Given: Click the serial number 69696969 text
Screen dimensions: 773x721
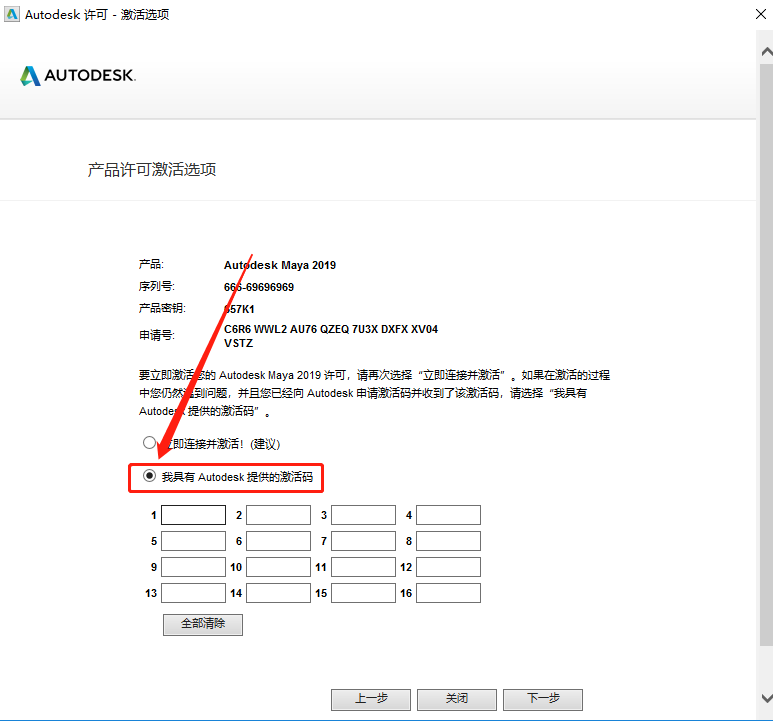Looking at the screenshot, I should (259, 287).
